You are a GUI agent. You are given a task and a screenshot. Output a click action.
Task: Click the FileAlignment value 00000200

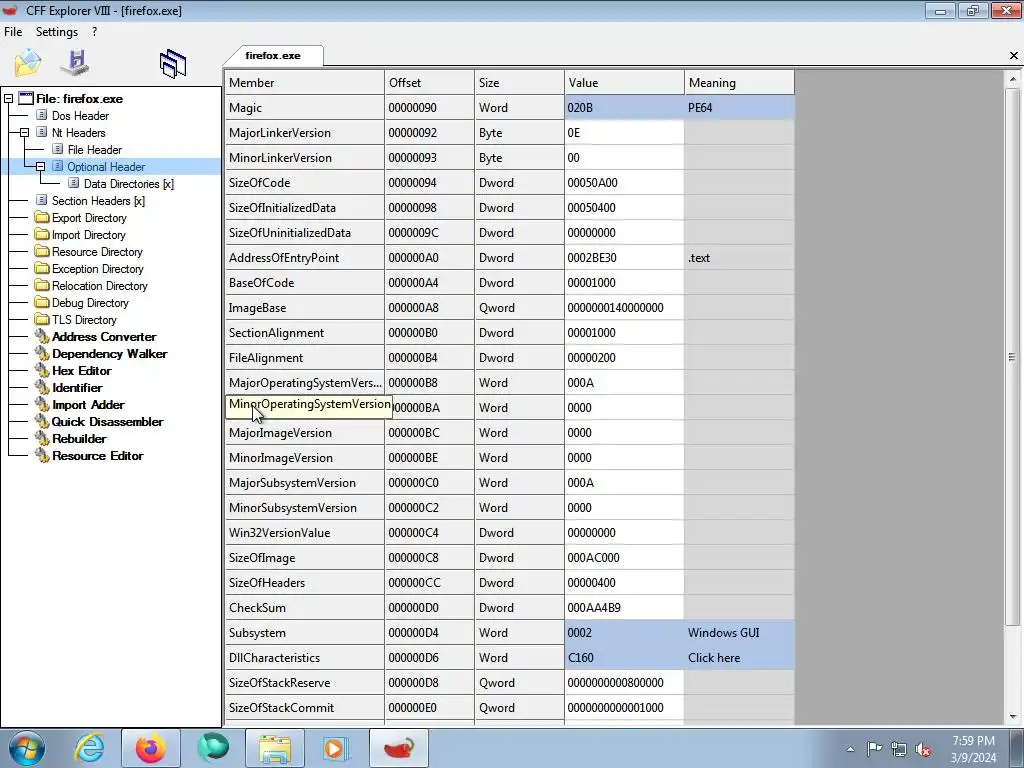tap(624, 358)
